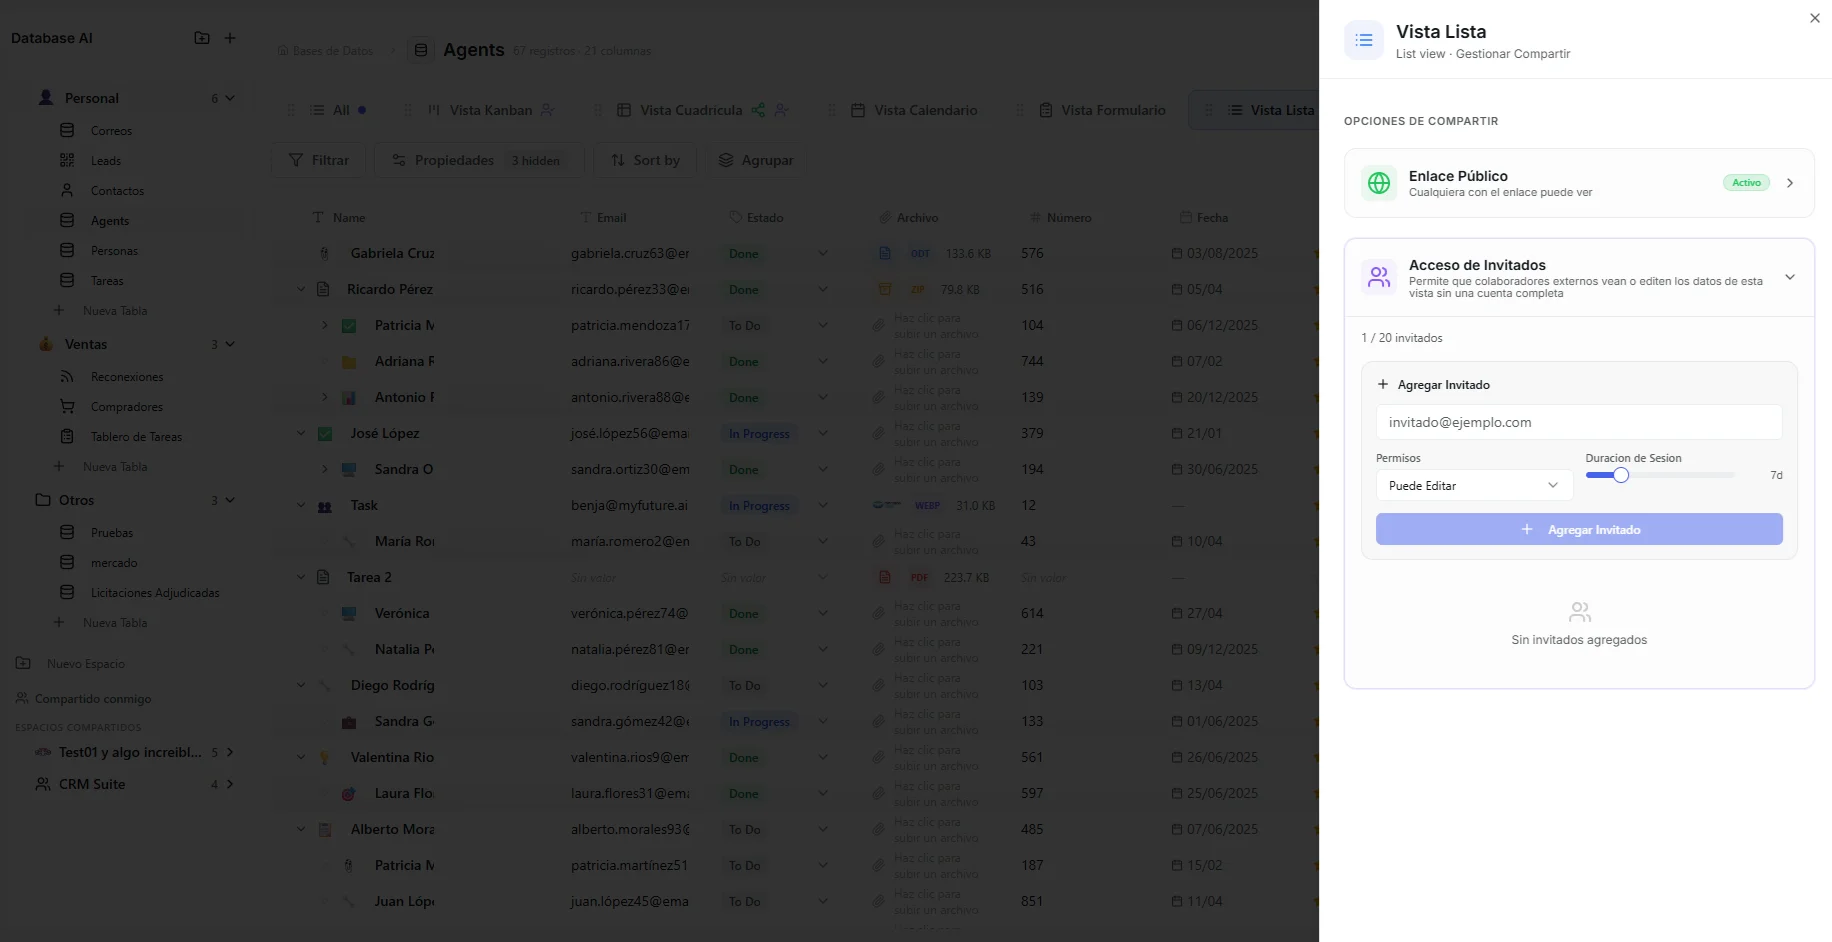
Task: Collapse the Personal space group
Action: point(230,98)
